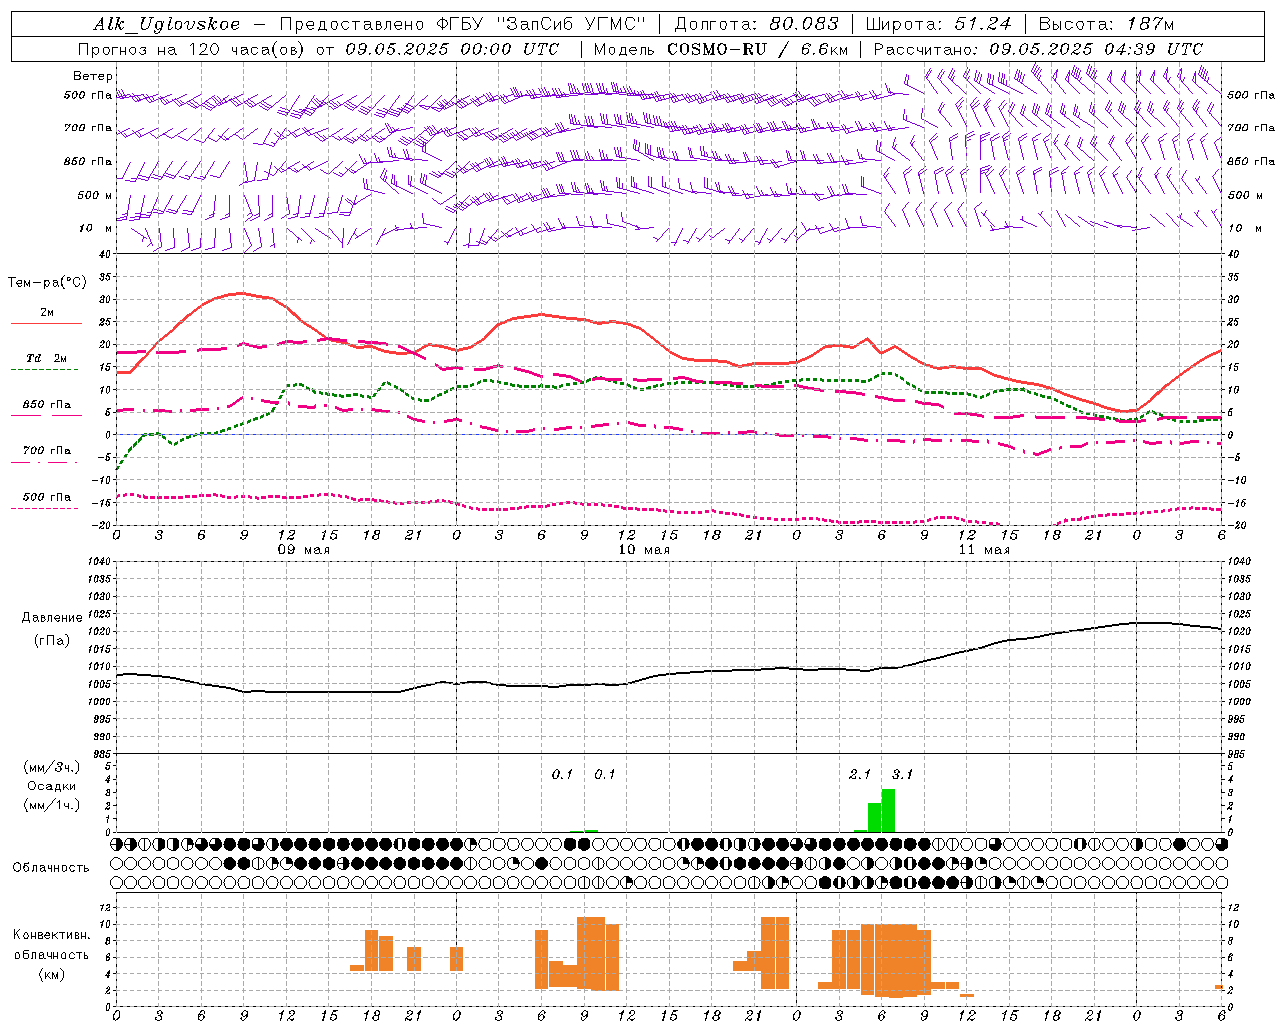Image resolution: width=1280 pixels, height=1024 pixels.
Task: Click the Td 2м dew point legend entry
Action: coord(46,362)
